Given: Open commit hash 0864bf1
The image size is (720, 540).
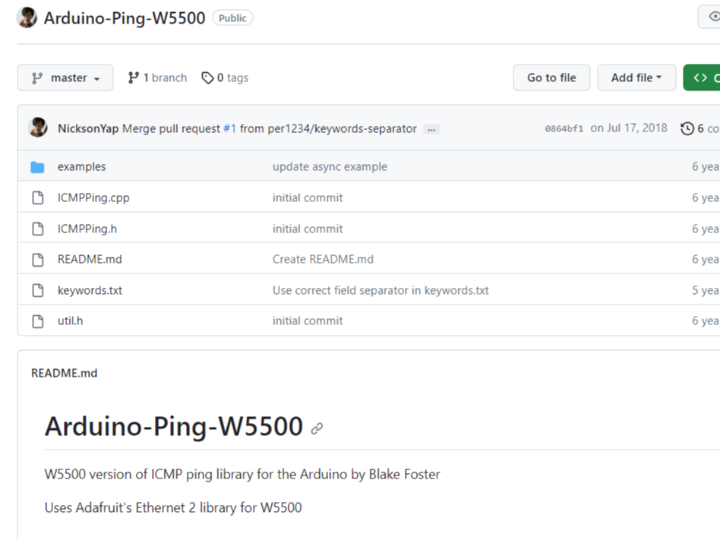Looking at the screenshot, I should pos(564,129).
